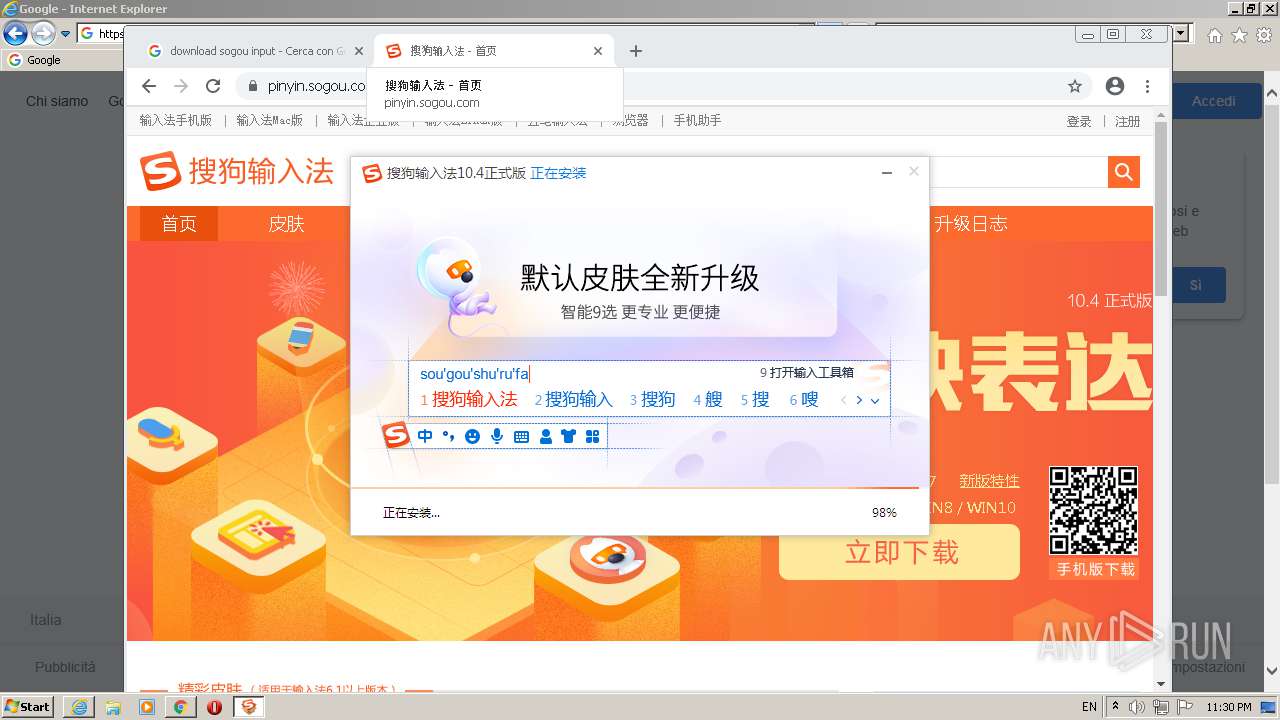
Task: Click Sogou installer taskbar button
Action: tap(249, 707)
